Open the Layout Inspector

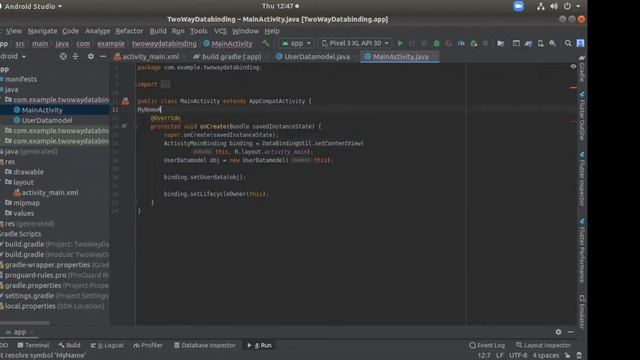pos(543,345)
